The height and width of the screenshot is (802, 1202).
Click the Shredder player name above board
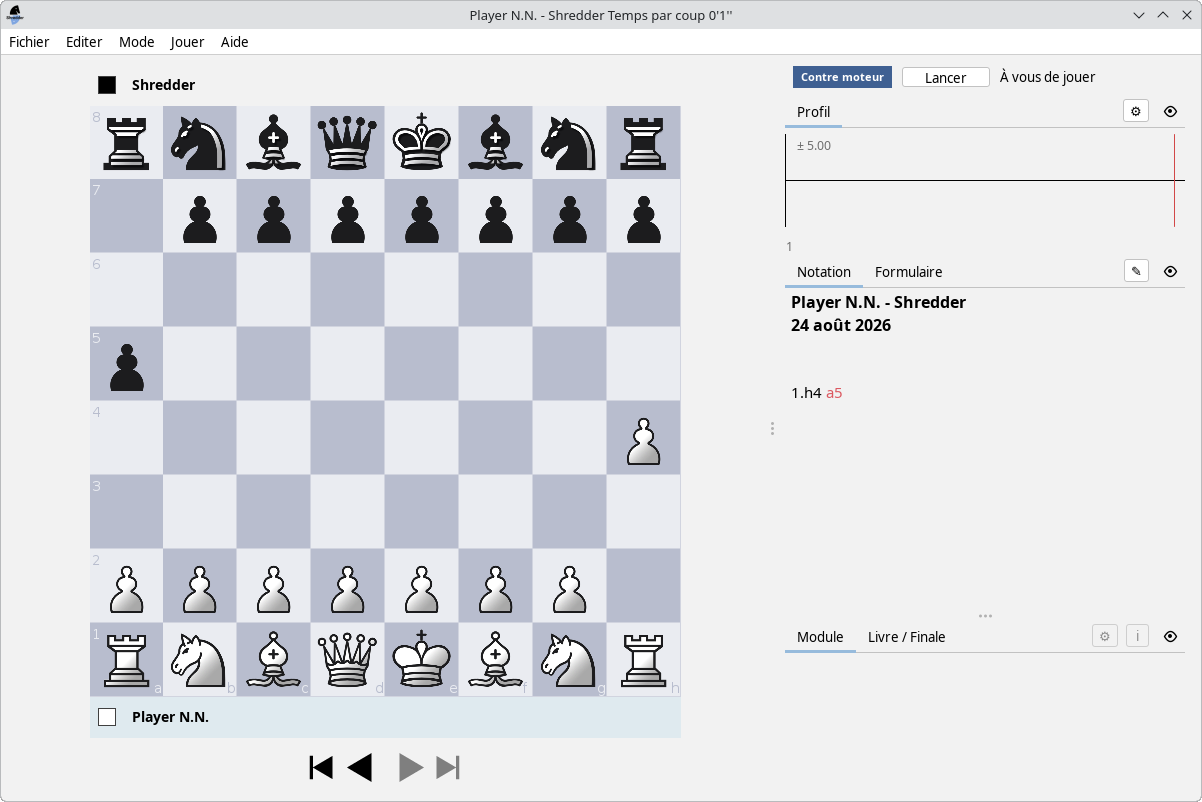pos(163,85)
